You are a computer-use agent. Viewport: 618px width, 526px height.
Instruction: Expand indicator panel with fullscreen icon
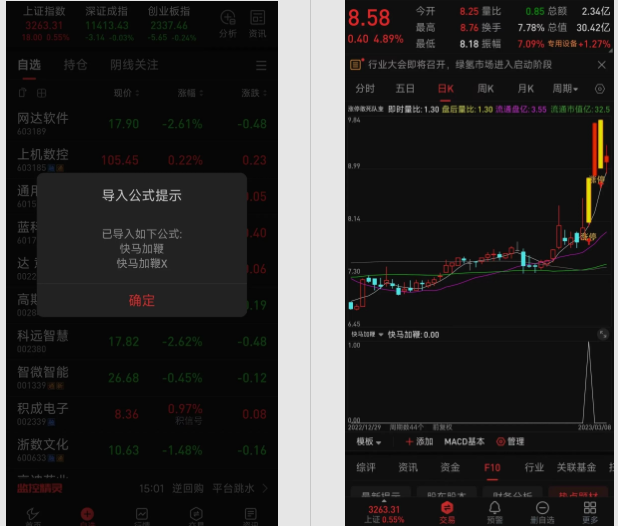click(603, 335)
